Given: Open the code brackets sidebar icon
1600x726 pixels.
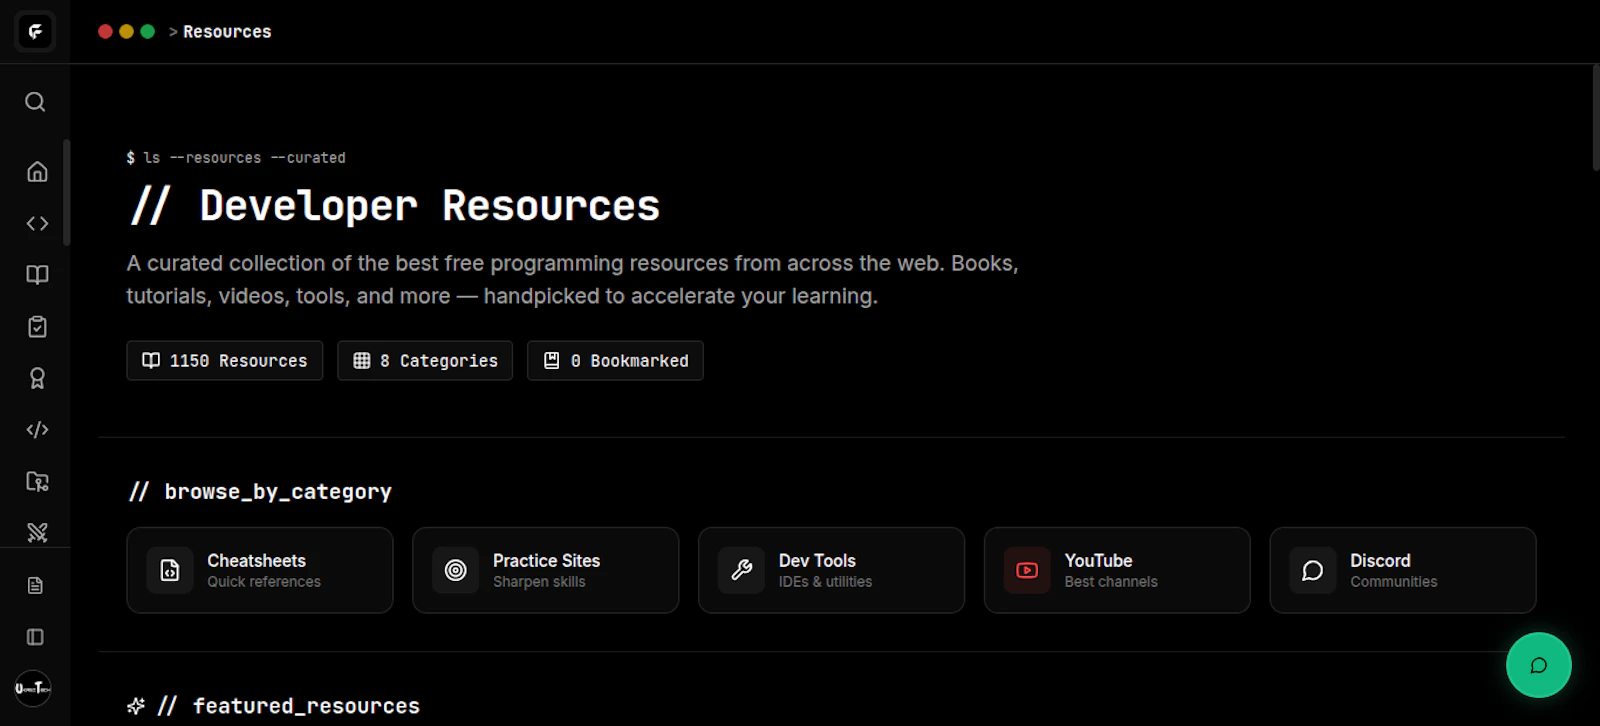Looking at the screenshot, I should click(37, 223).
